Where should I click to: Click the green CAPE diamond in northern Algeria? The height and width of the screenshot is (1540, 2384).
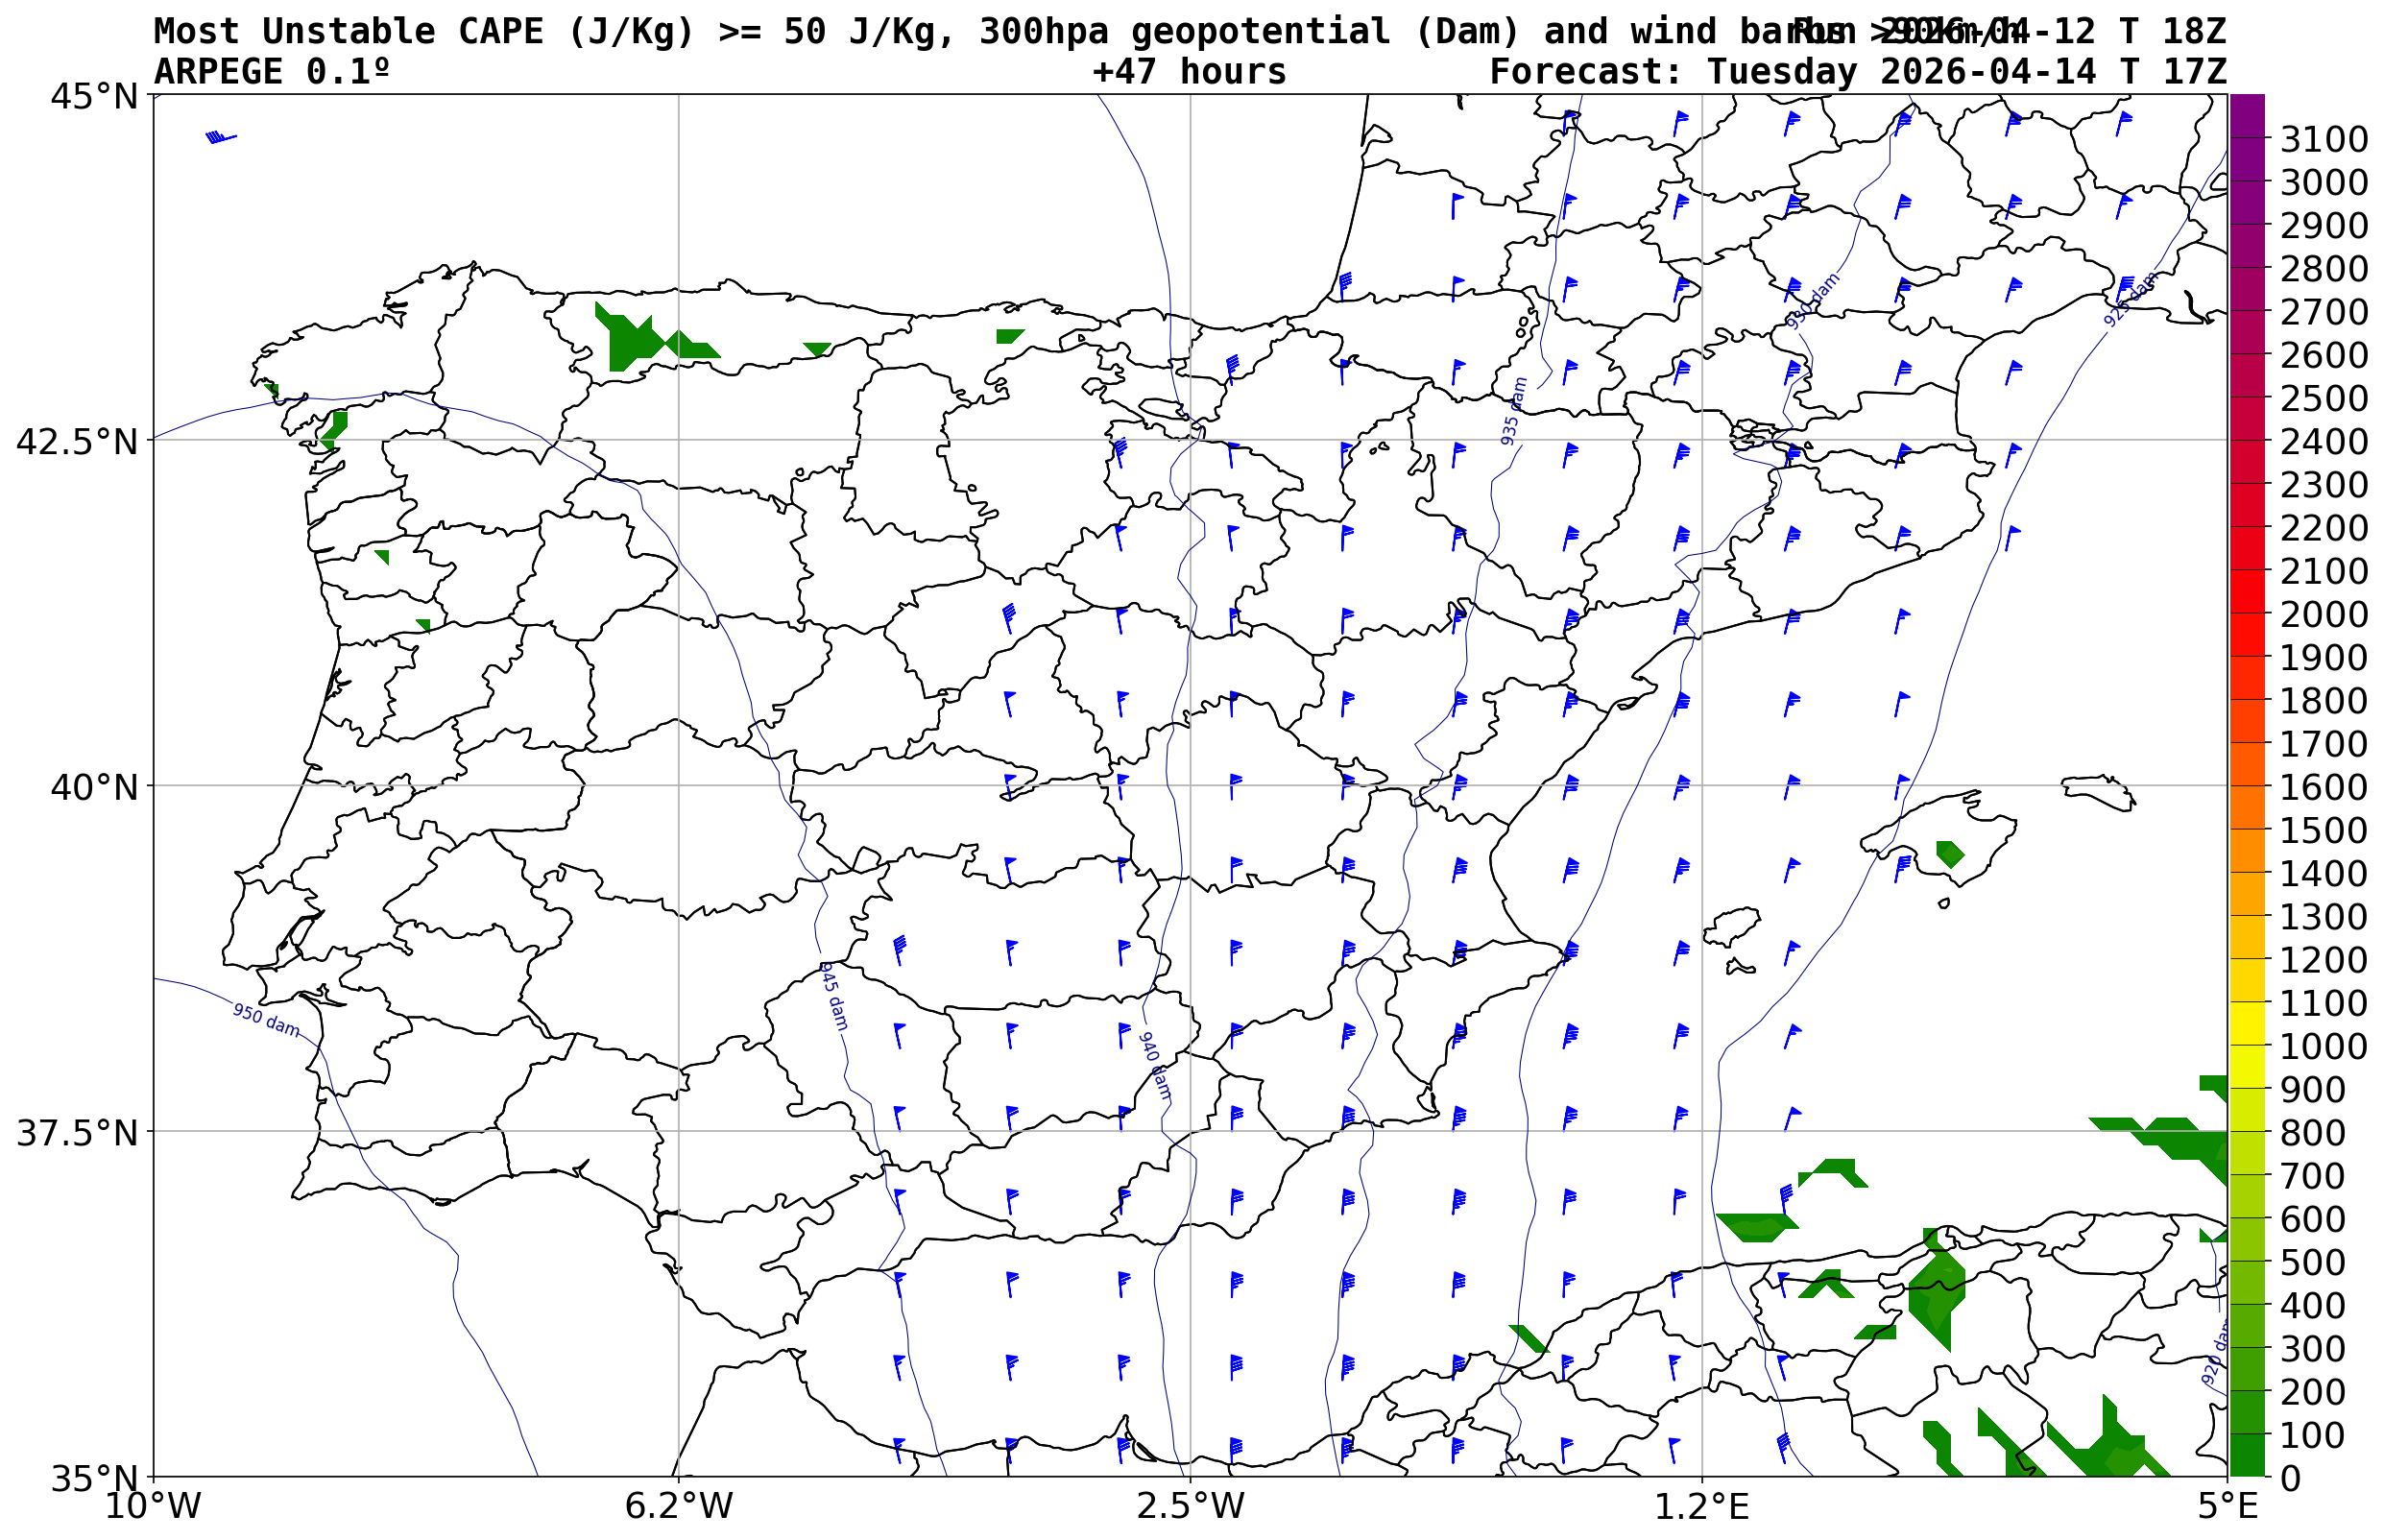(1937, 1293)
